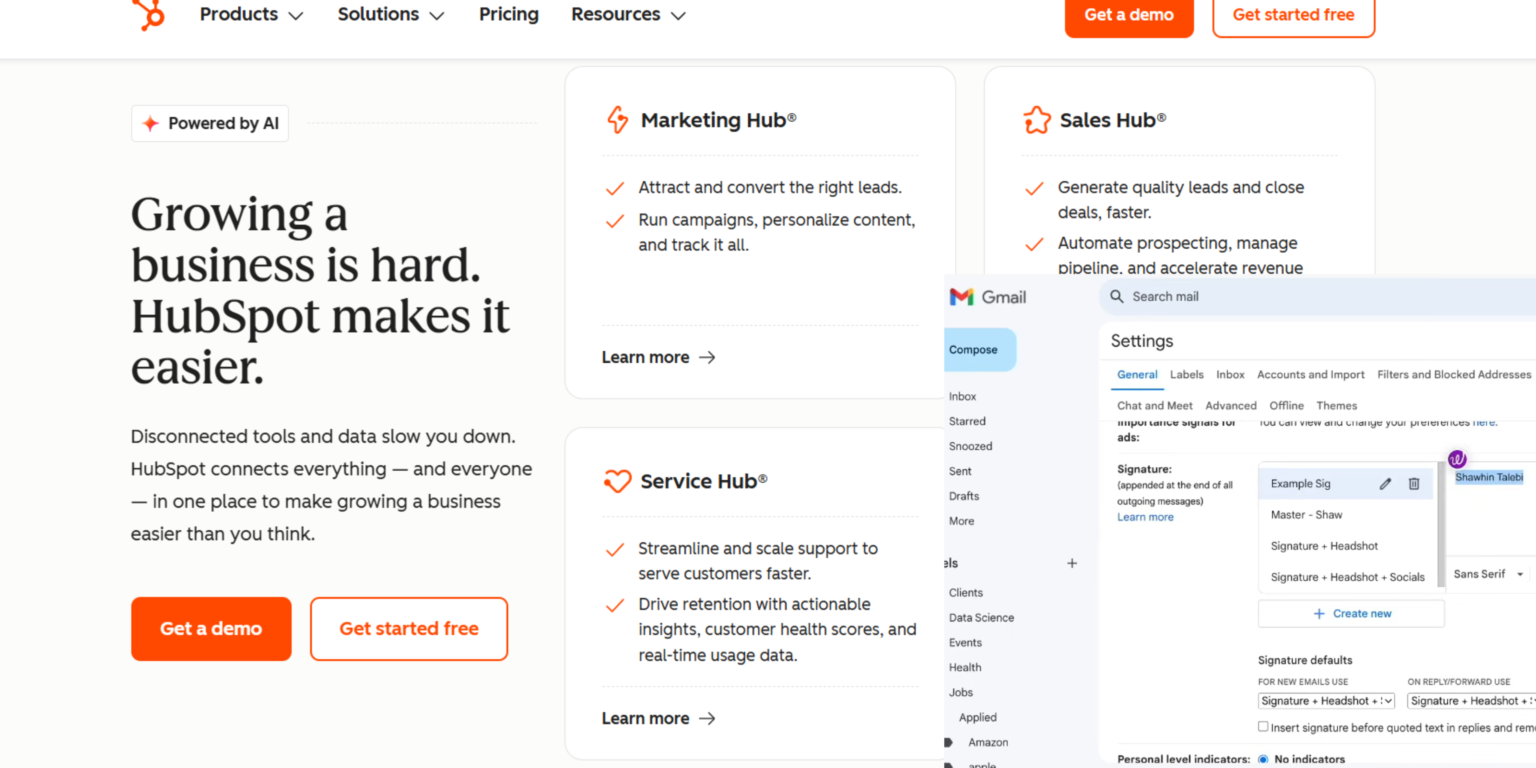Click the Service Hub heart icon
The height and width of the screenshot is (768, 1536).
pyautogui.click(x=618, y=481)
